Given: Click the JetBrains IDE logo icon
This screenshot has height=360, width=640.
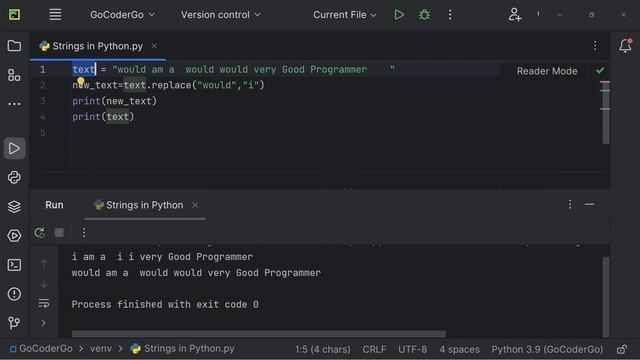Looking at the screenshot, I should (x=14, y=15).
